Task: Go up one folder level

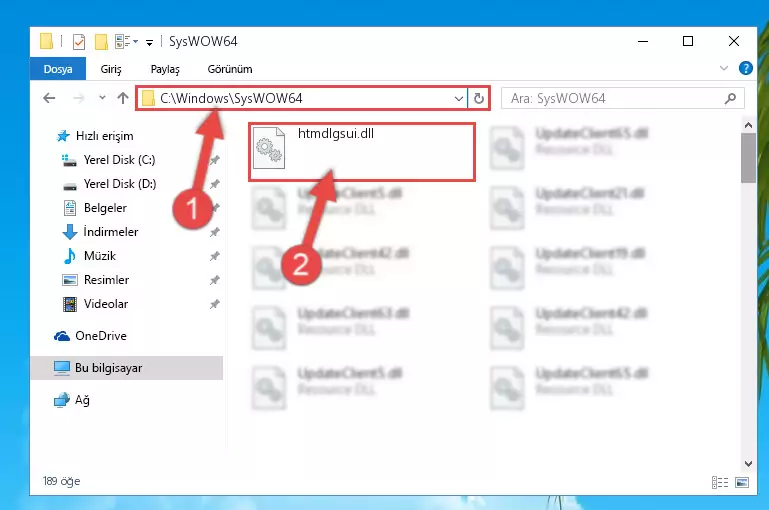Action: tap(123, 98)
